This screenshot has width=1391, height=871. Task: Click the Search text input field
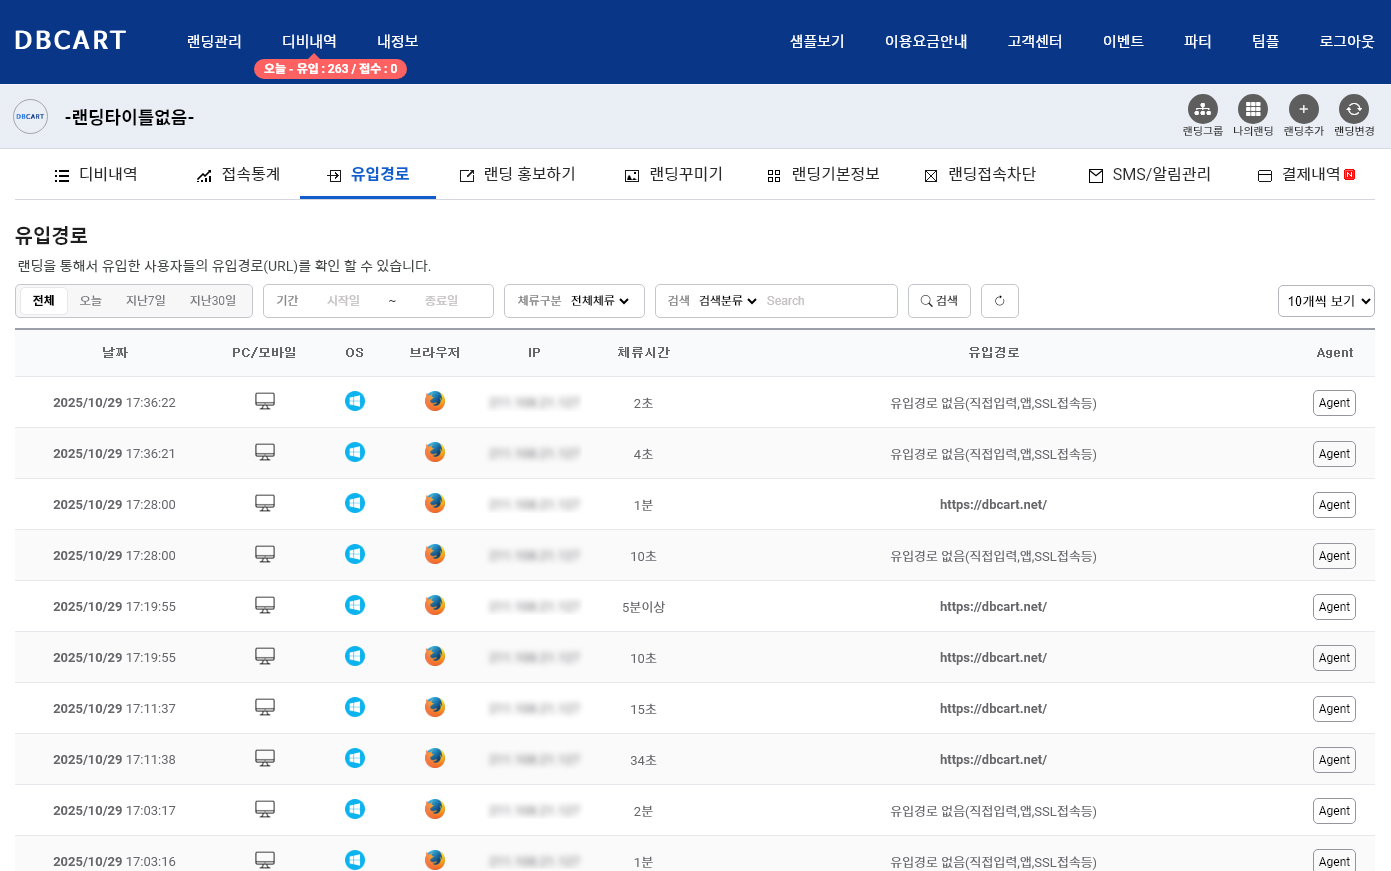pyautogui.click(x=826, y=301)
